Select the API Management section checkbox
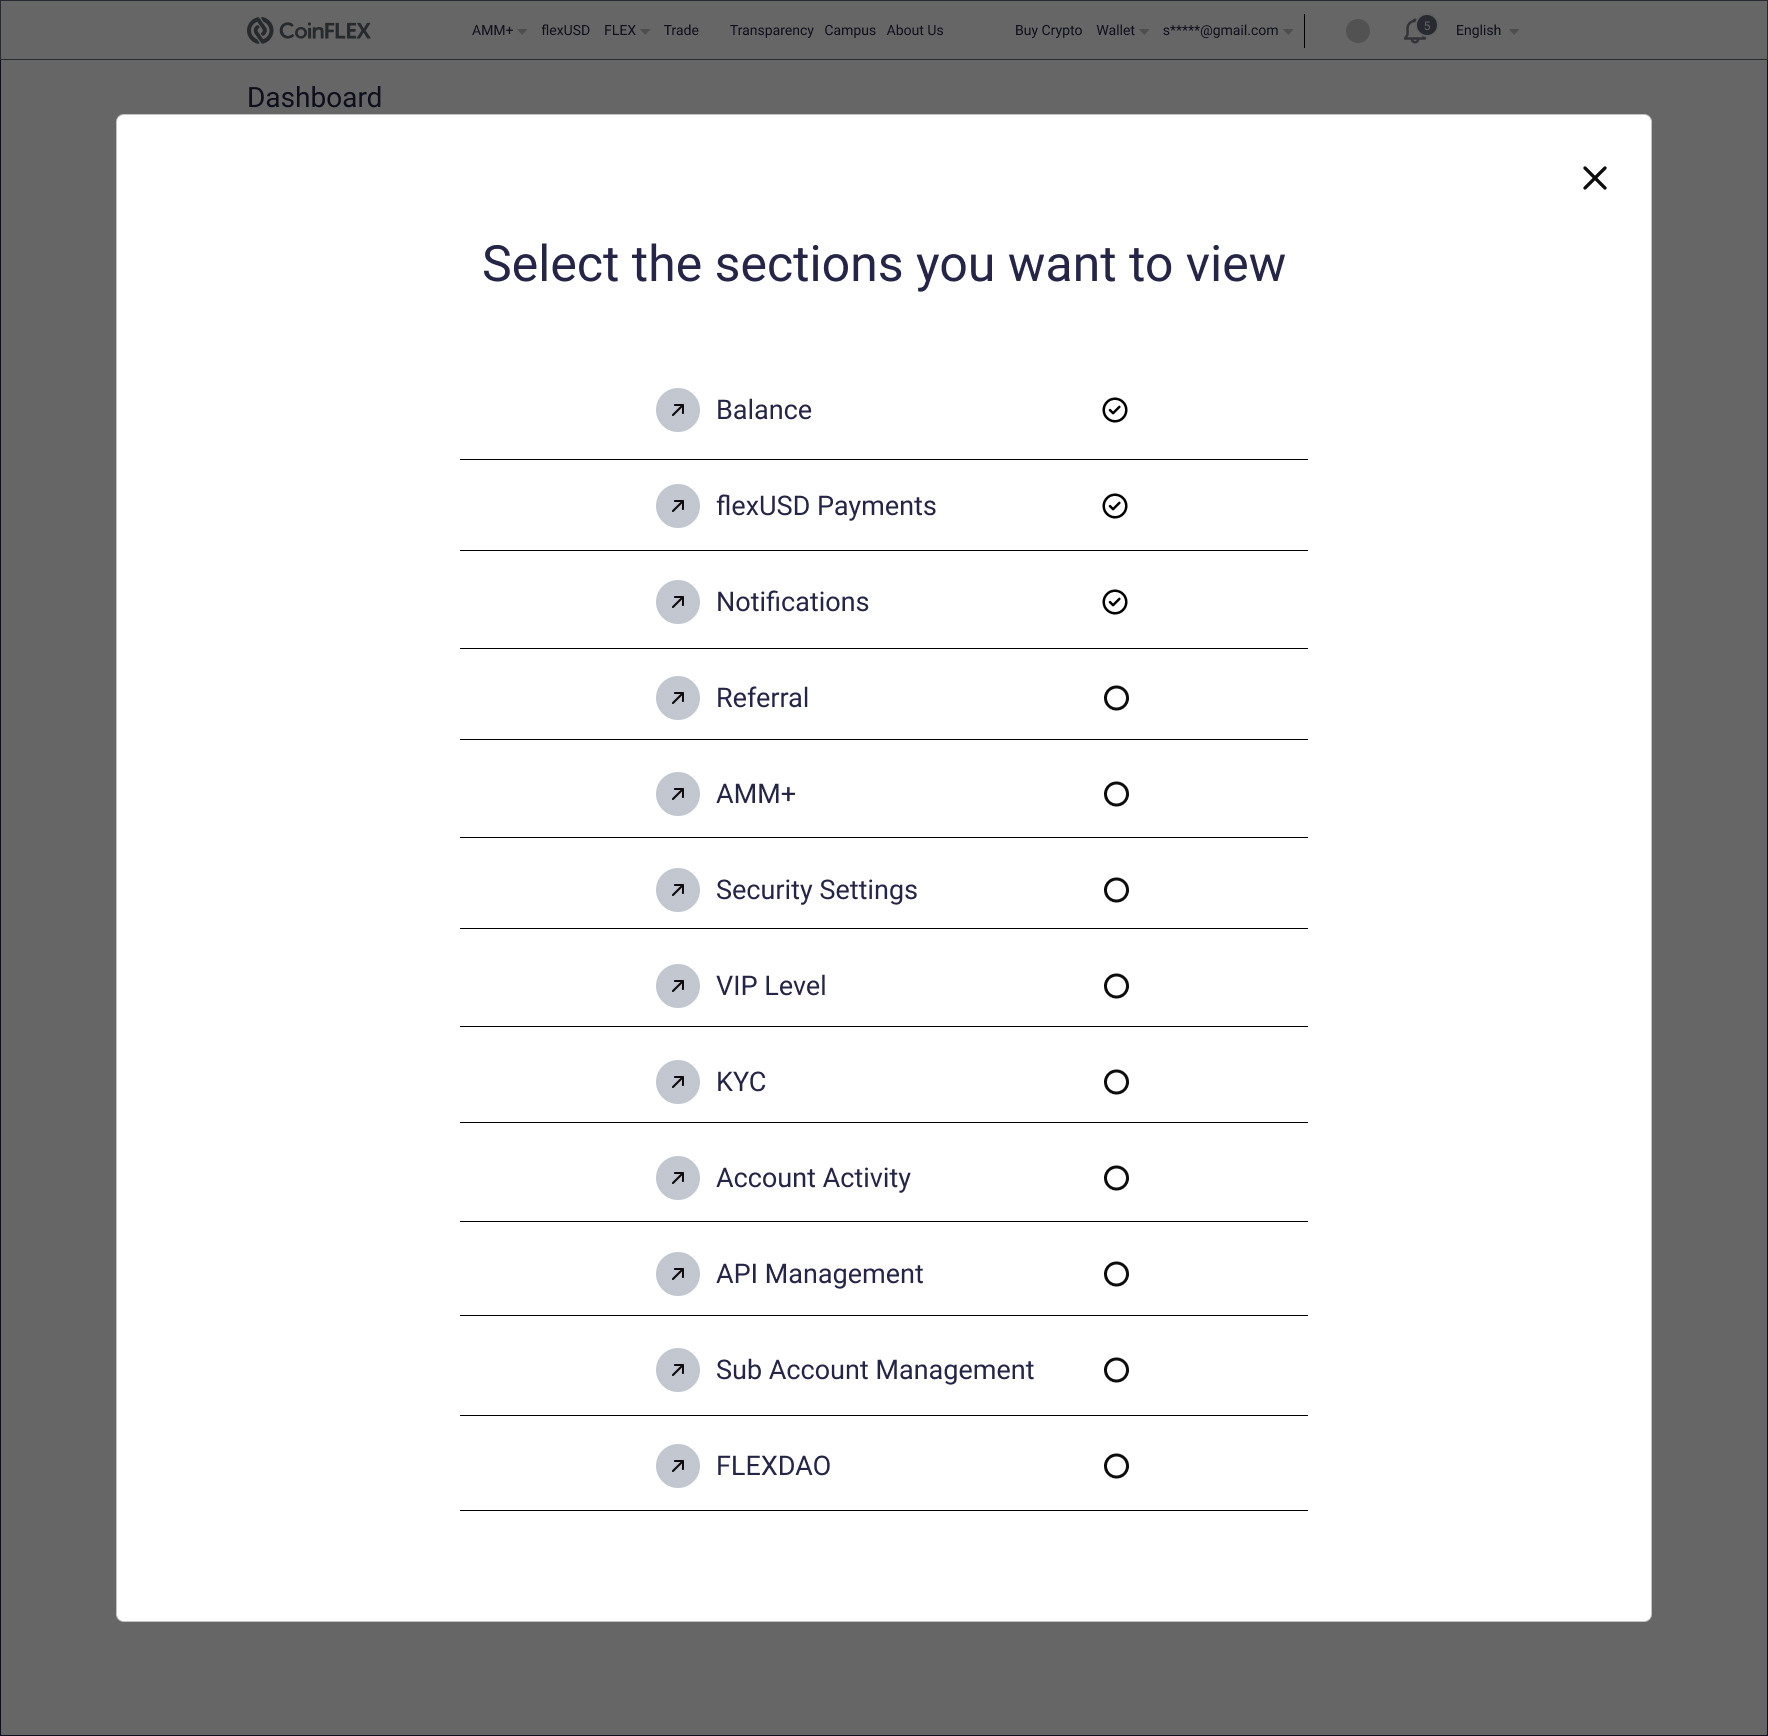Viewport: 1768px width, 1736px height. coord(1116,1274)
